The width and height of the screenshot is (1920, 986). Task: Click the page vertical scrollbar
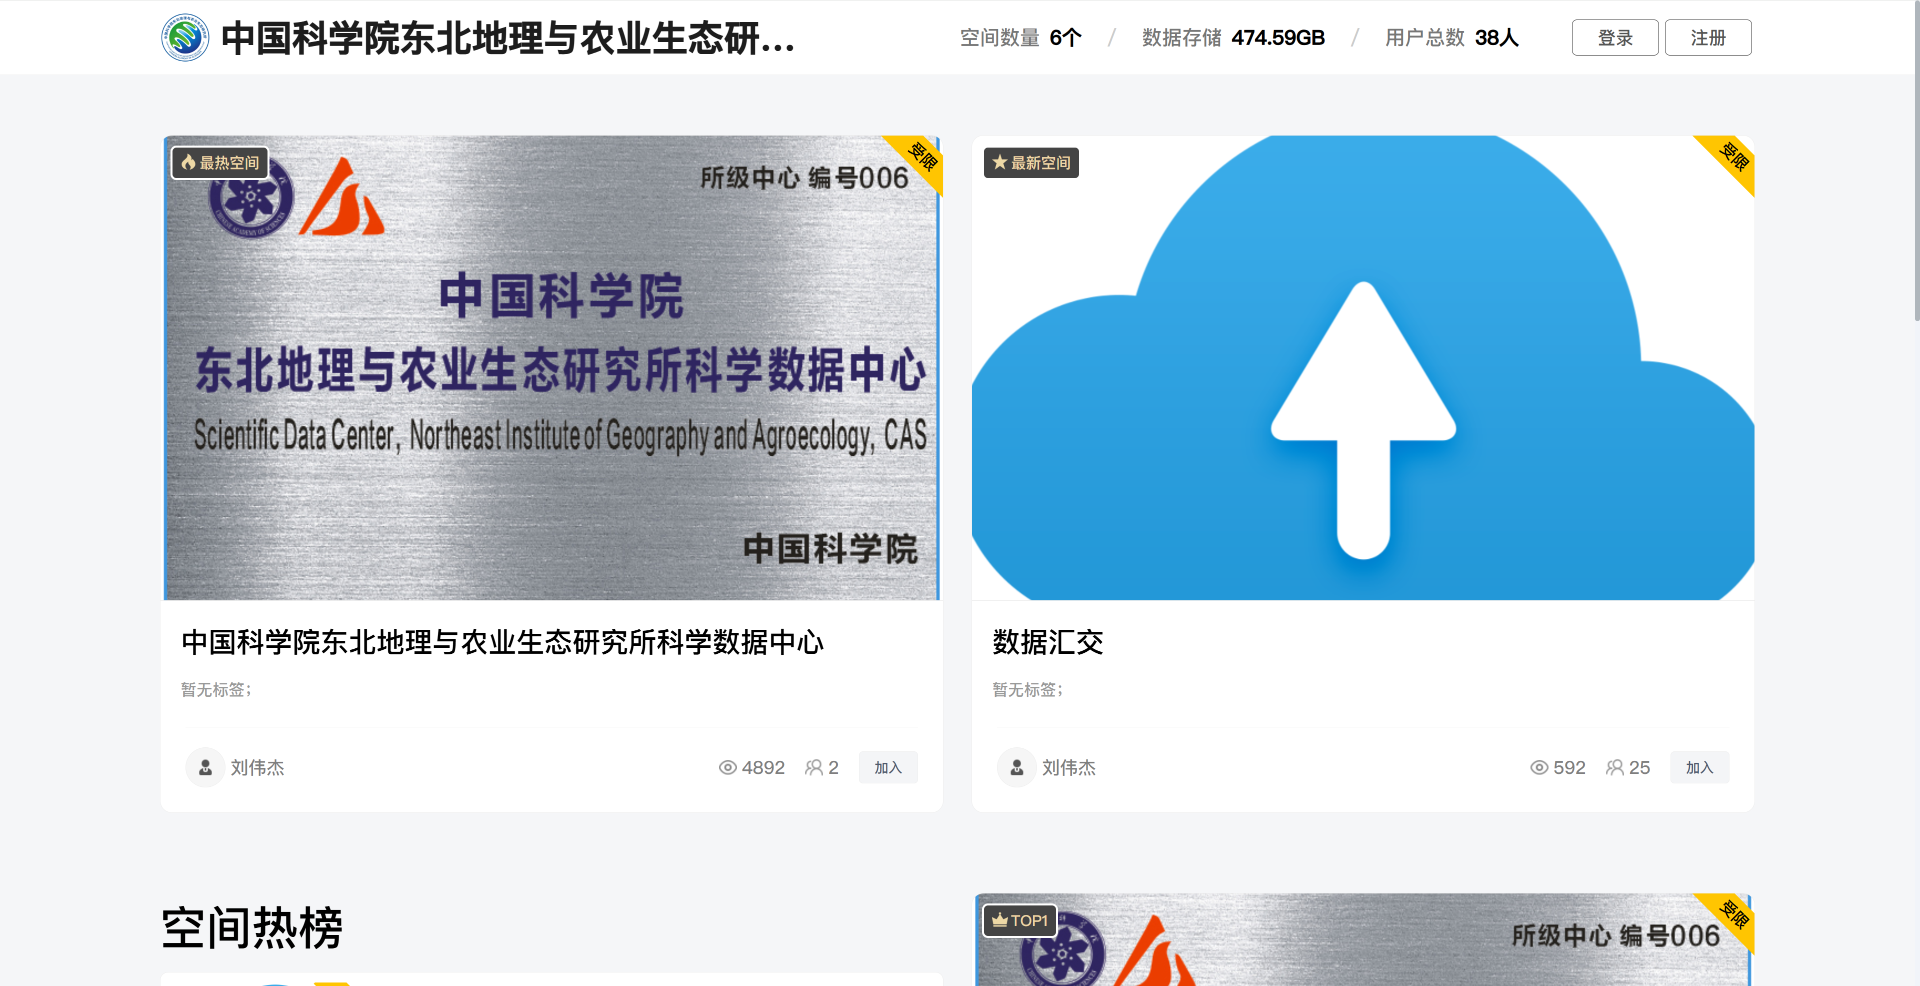tap(1915, 160)
